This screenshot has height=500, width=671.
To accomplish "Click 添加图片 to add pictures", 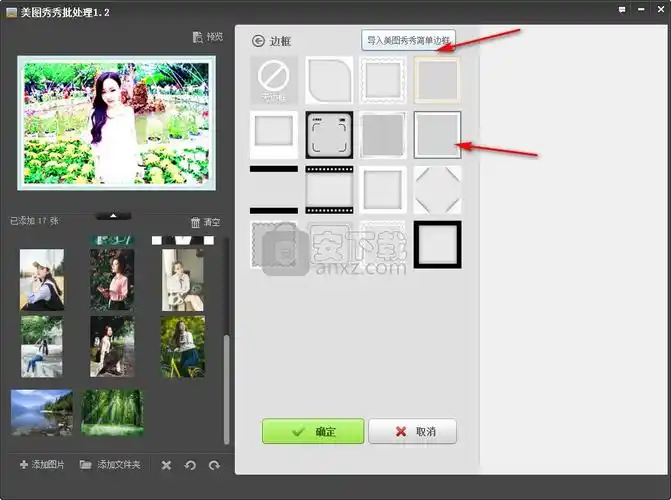I will (42, 465).
